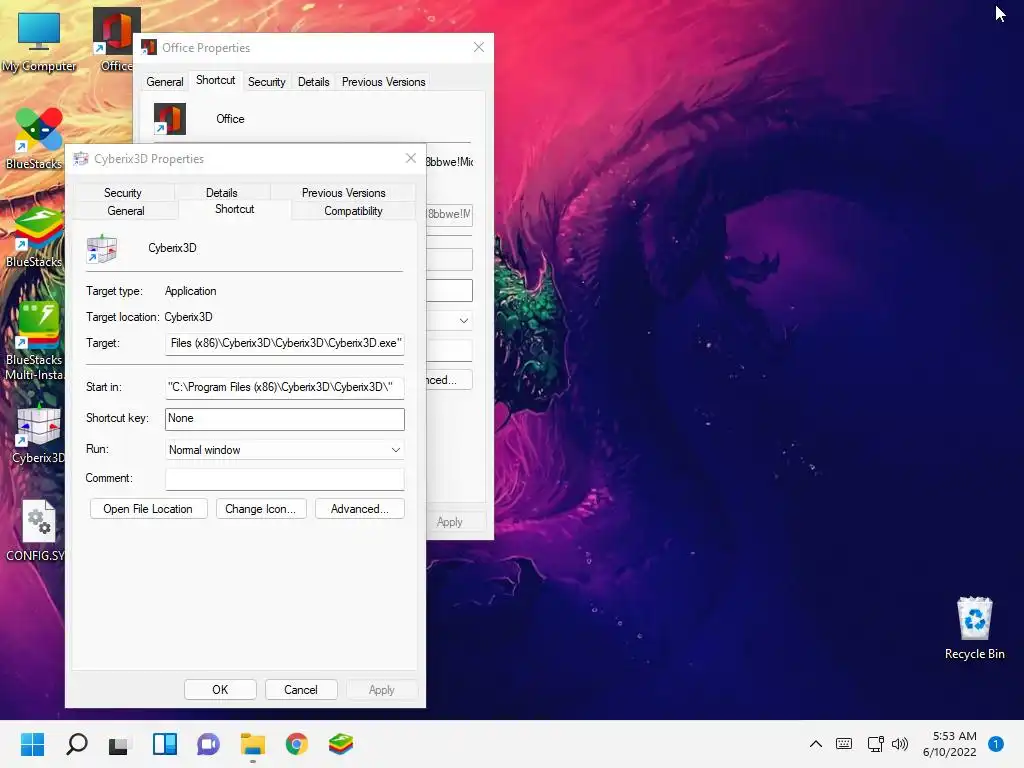Switch to General tab in Cyberix3D Properties

click(x=125, y=211)
